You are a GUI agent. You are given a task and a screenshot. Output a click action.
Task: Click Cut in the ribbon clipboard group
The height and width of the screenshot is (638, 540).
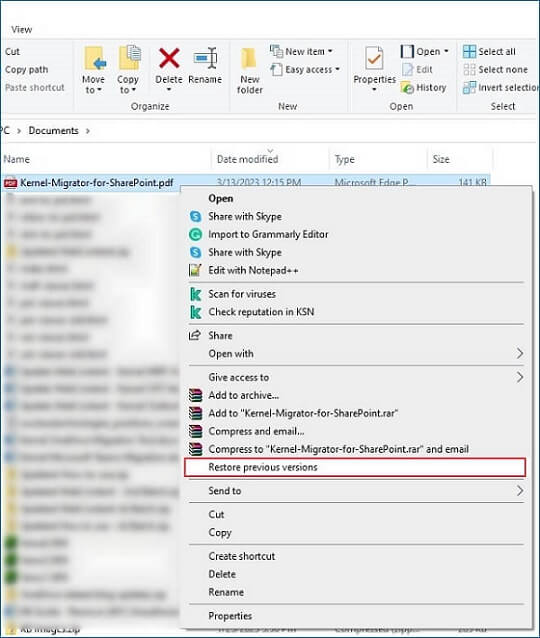pos(12,52)
